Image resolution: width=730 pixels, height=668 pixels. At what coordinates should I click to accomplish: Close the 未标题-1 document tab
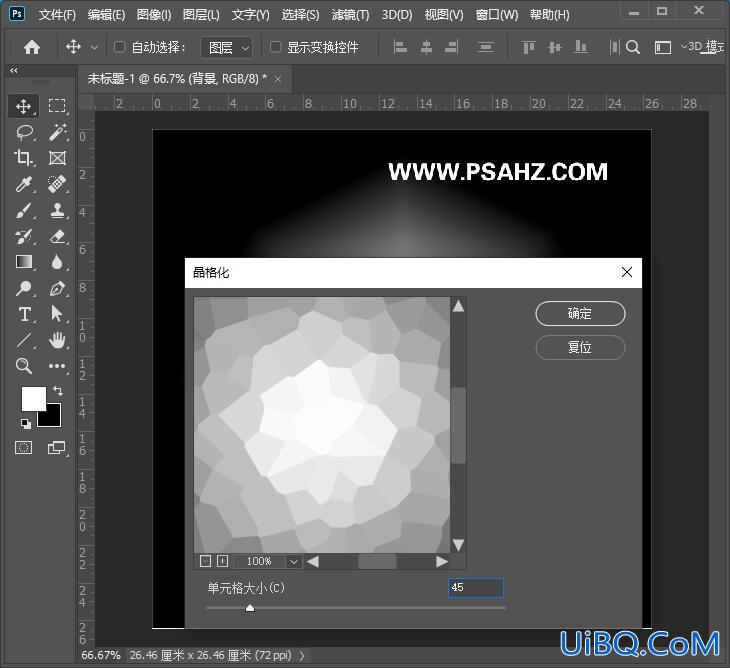pyautogui.click(x=278, y=80)
